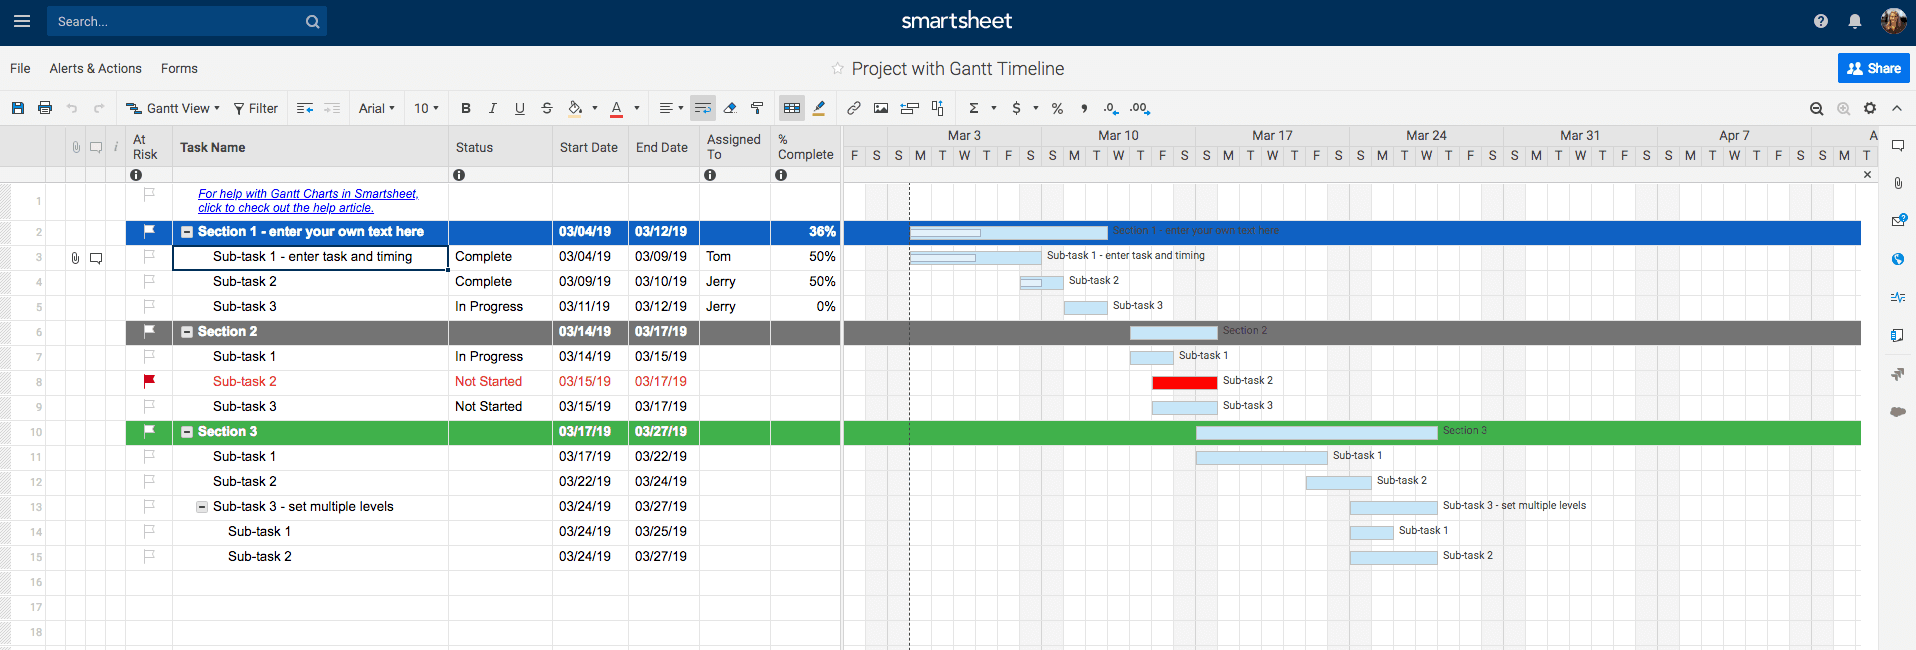Image resolution: width=1916 pixels, height=650 pixels.
Task: Apply the fill background color bucket
Action: tap(575, 108)
